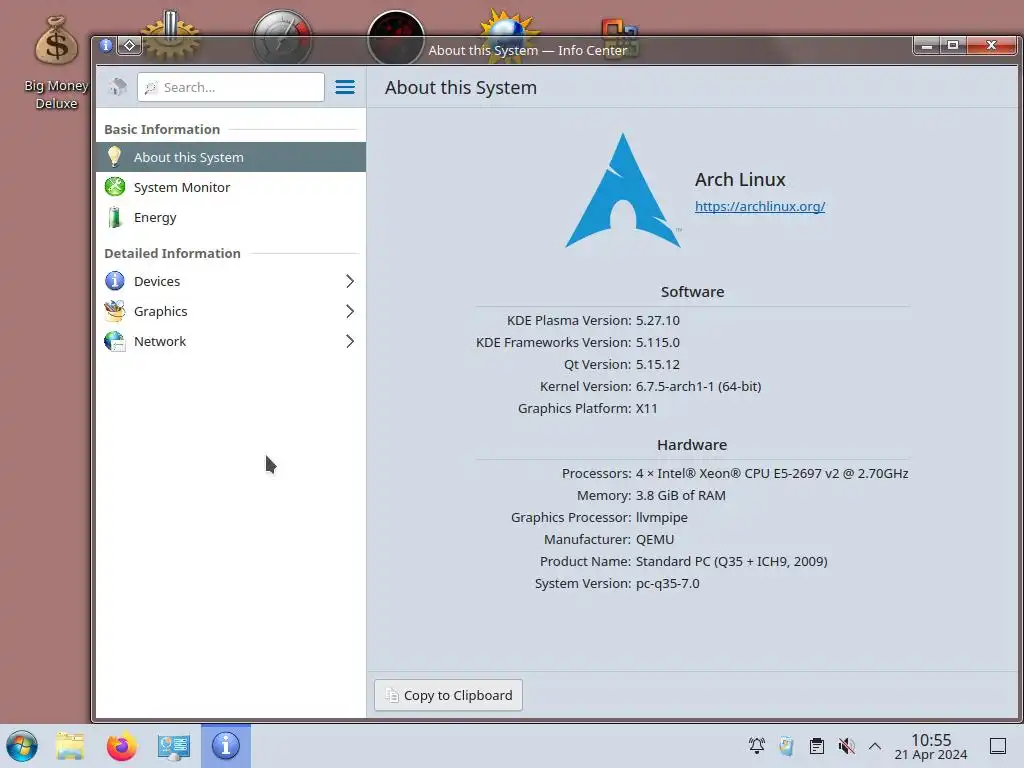Click the Memory value 3.8 GiB of RAM

click(x=680, y=496)
